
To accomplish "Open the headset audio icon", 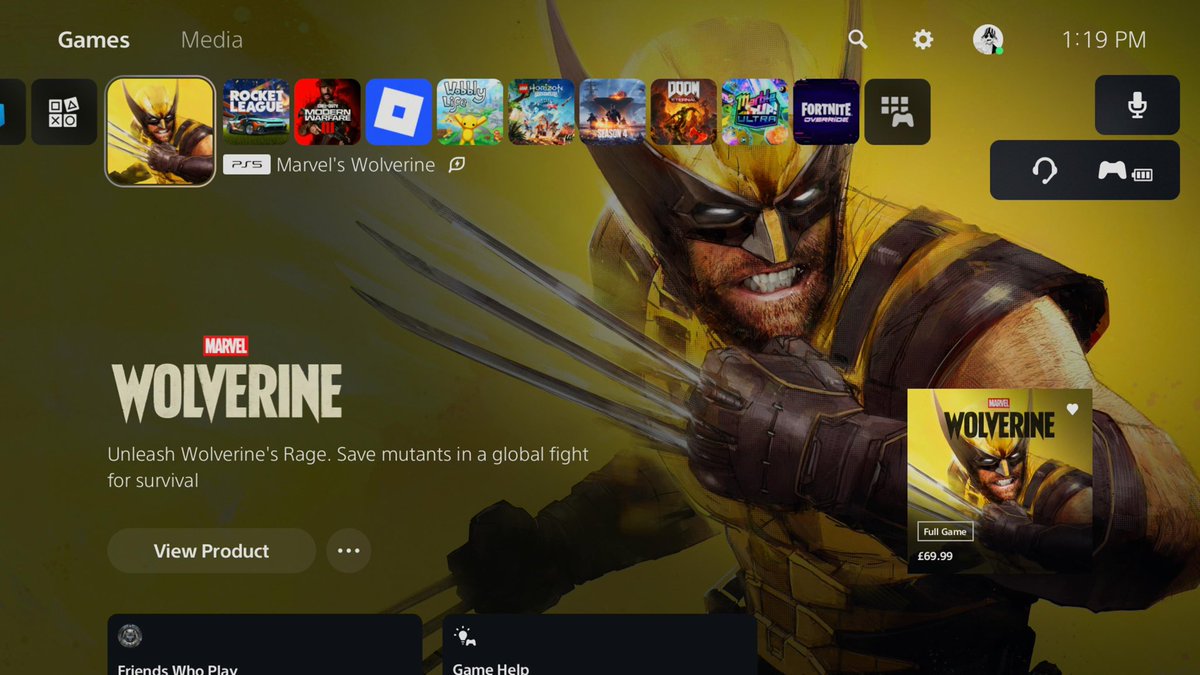I will click(1044, 171).
